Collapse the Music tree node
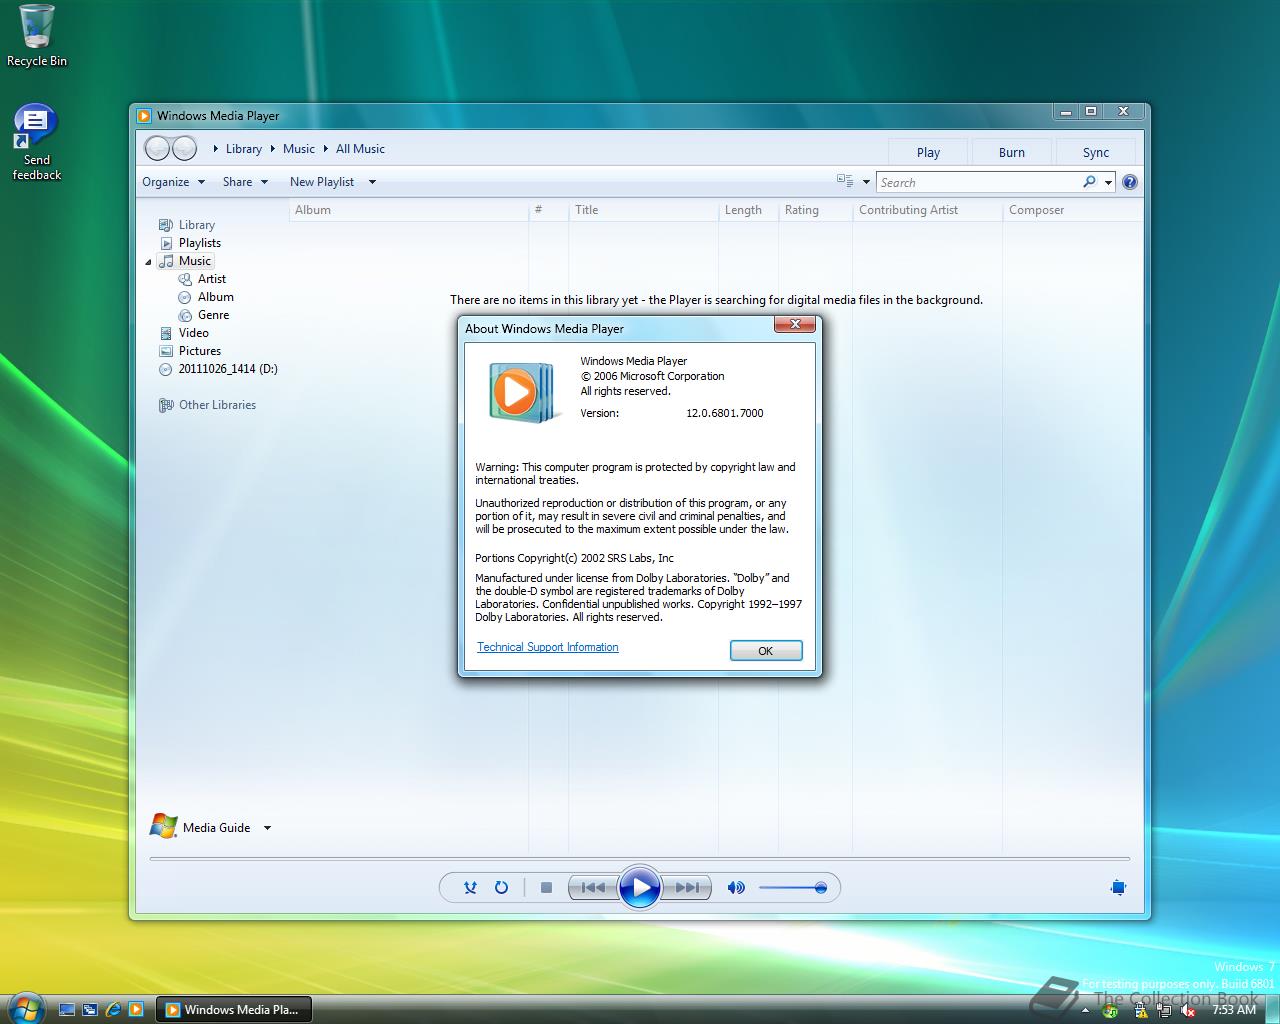Screen dimensions: 1280x1024 pyautogui.click(x=149, y=262)
